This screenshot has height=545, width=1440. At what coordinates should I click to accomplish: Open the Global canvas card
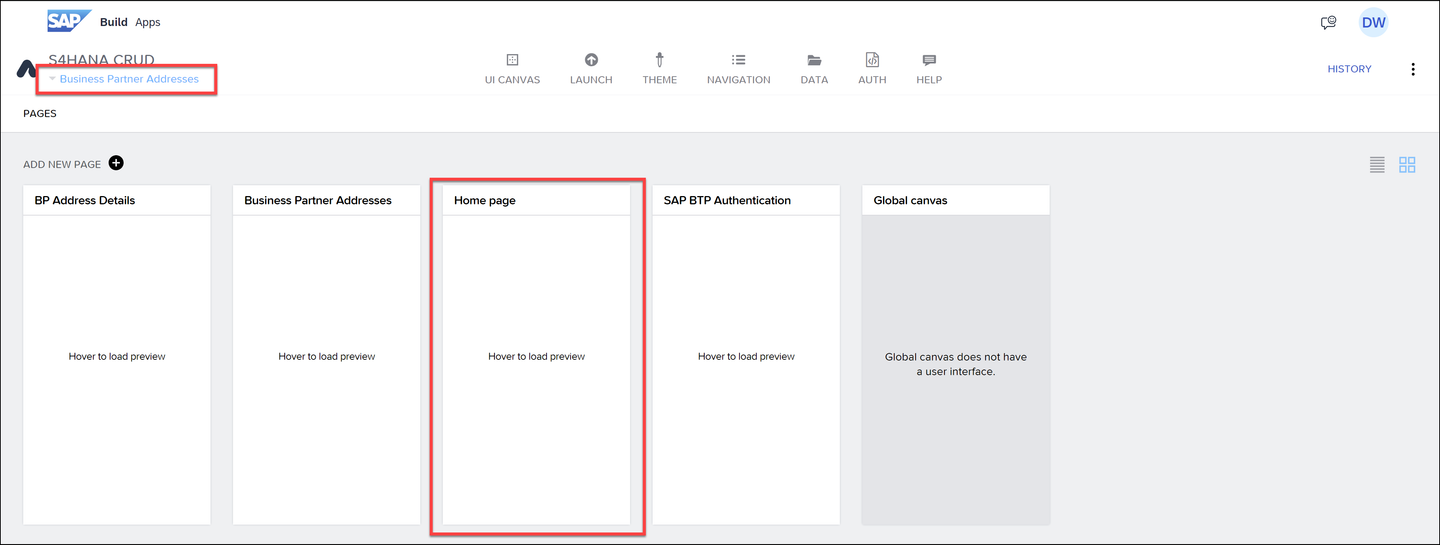pyautogui.click(x=956, y=355)
